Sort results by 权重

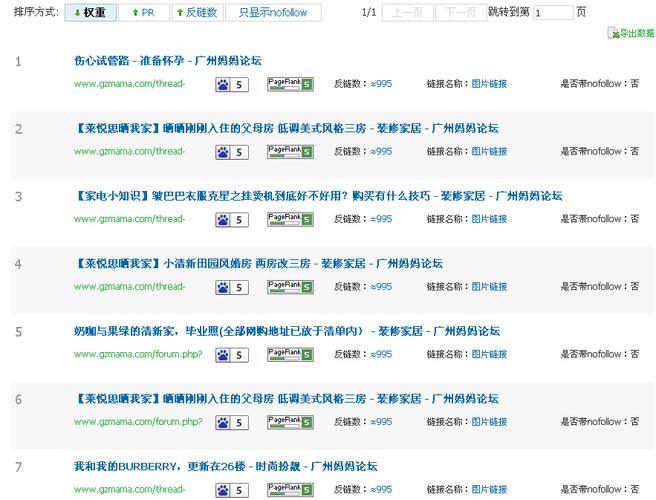tap(90, 13)
